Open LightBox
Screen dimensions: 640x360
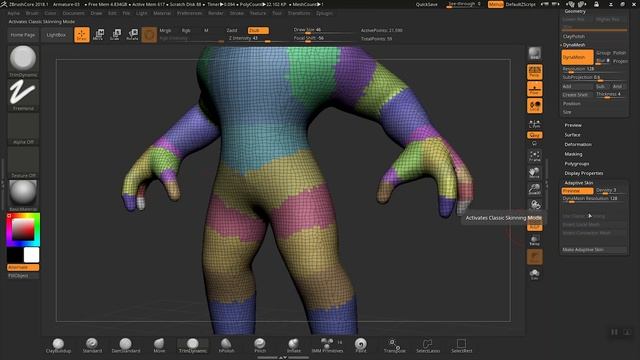(x=56, y=35)
